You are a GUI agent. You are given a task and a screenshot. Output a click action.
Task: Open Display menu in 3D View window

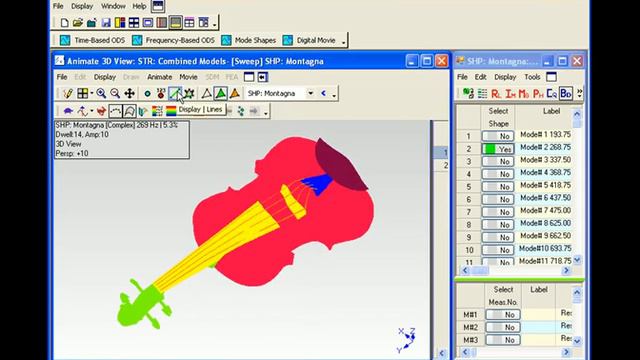pos(105,77)
